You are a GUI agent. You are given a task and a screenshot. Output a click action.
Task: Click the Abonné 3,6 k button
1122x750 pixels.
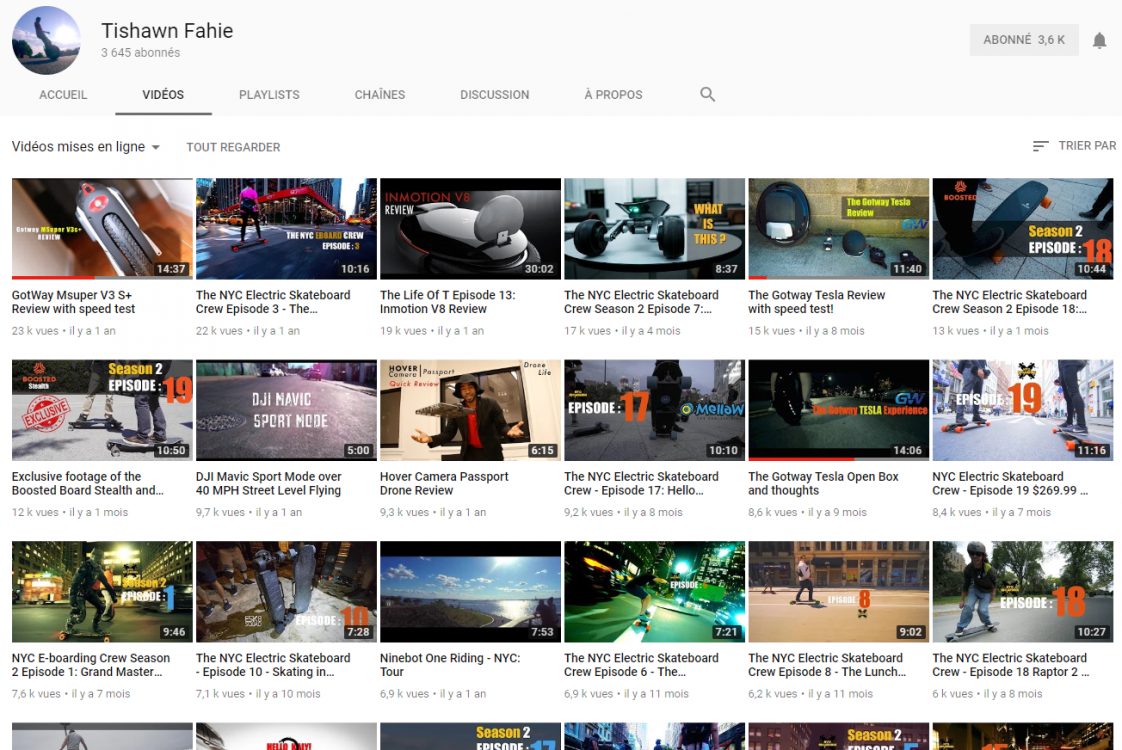click(1024, 40)
